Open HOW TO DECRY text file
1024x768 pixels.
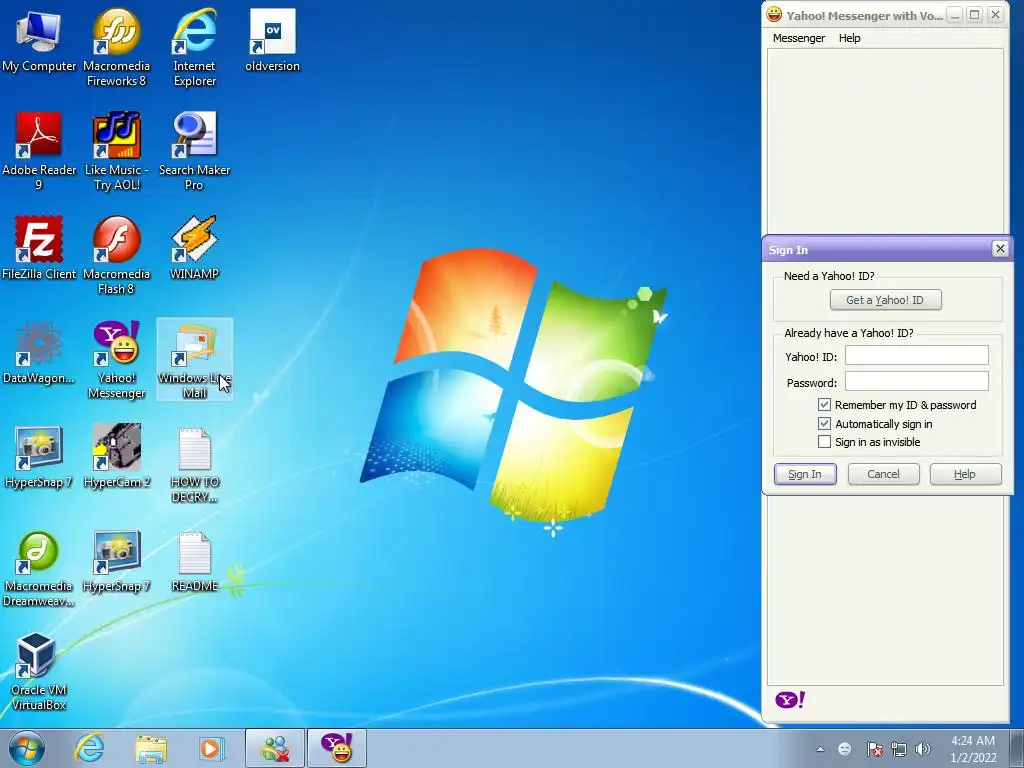click(195, 464)
